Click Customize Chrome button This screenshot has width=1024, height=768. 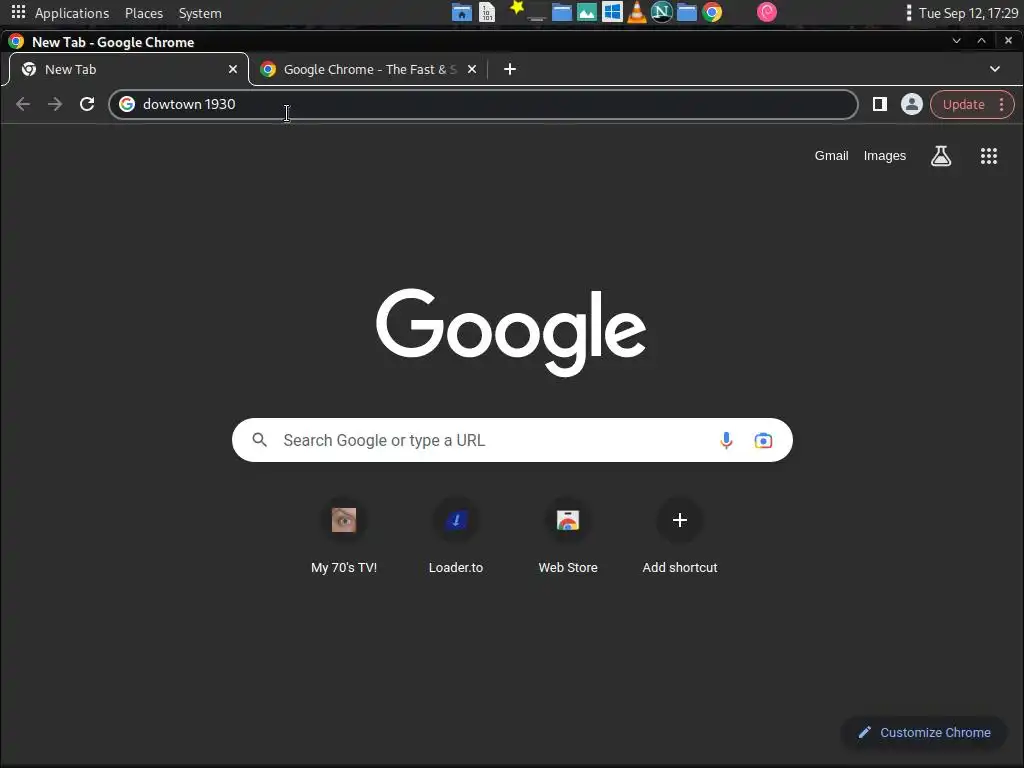pos(924,733)
